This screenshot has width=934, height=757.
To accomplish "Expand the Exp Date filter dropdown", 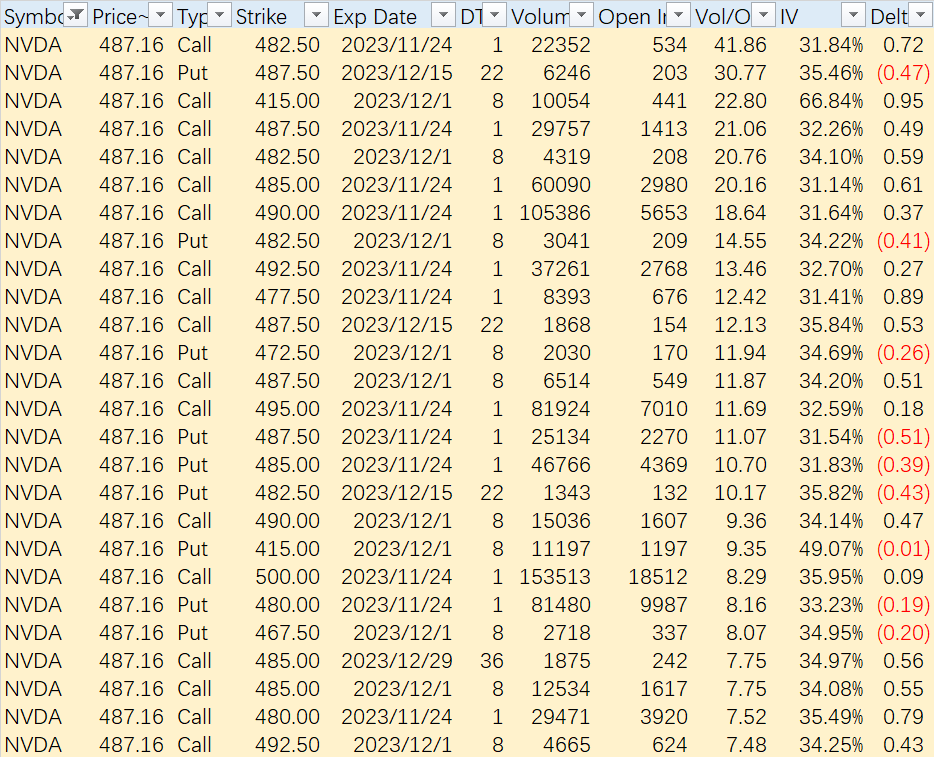I will pyautogui.click(x=443, y=15).
